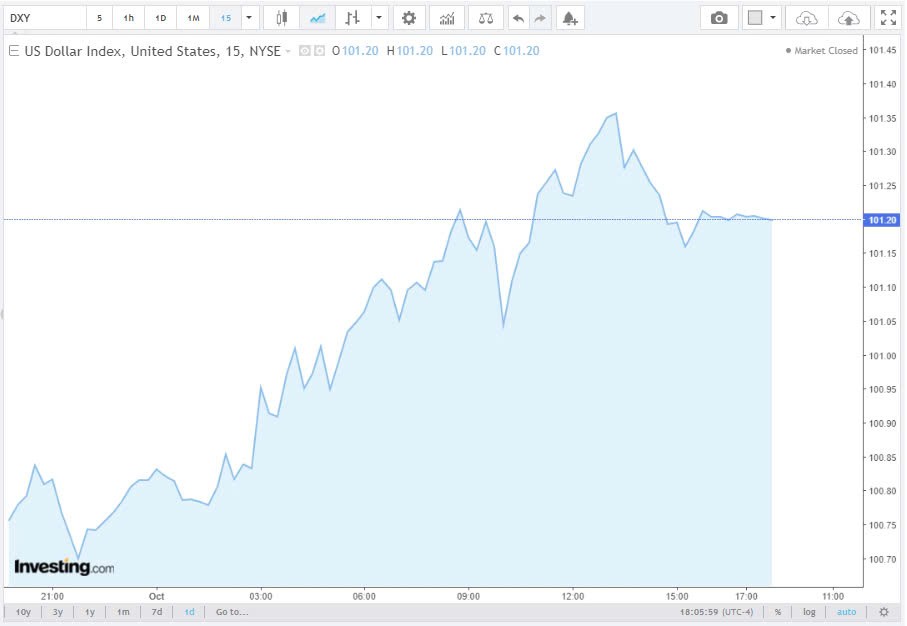Screen dimensions: 907x626
Task: Open the extra intervals dropdown arrow
Action: click(248, 17)
